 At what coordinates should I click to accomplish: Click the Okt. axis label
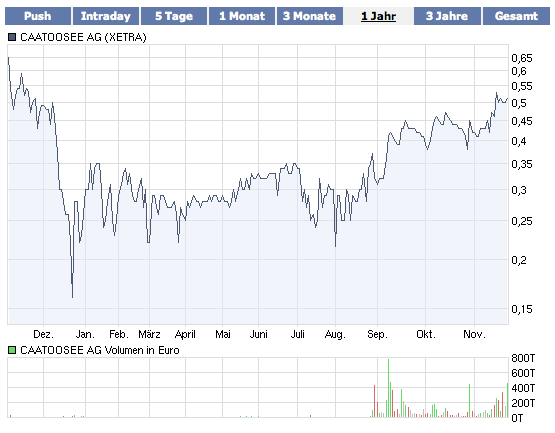(425, 334)
